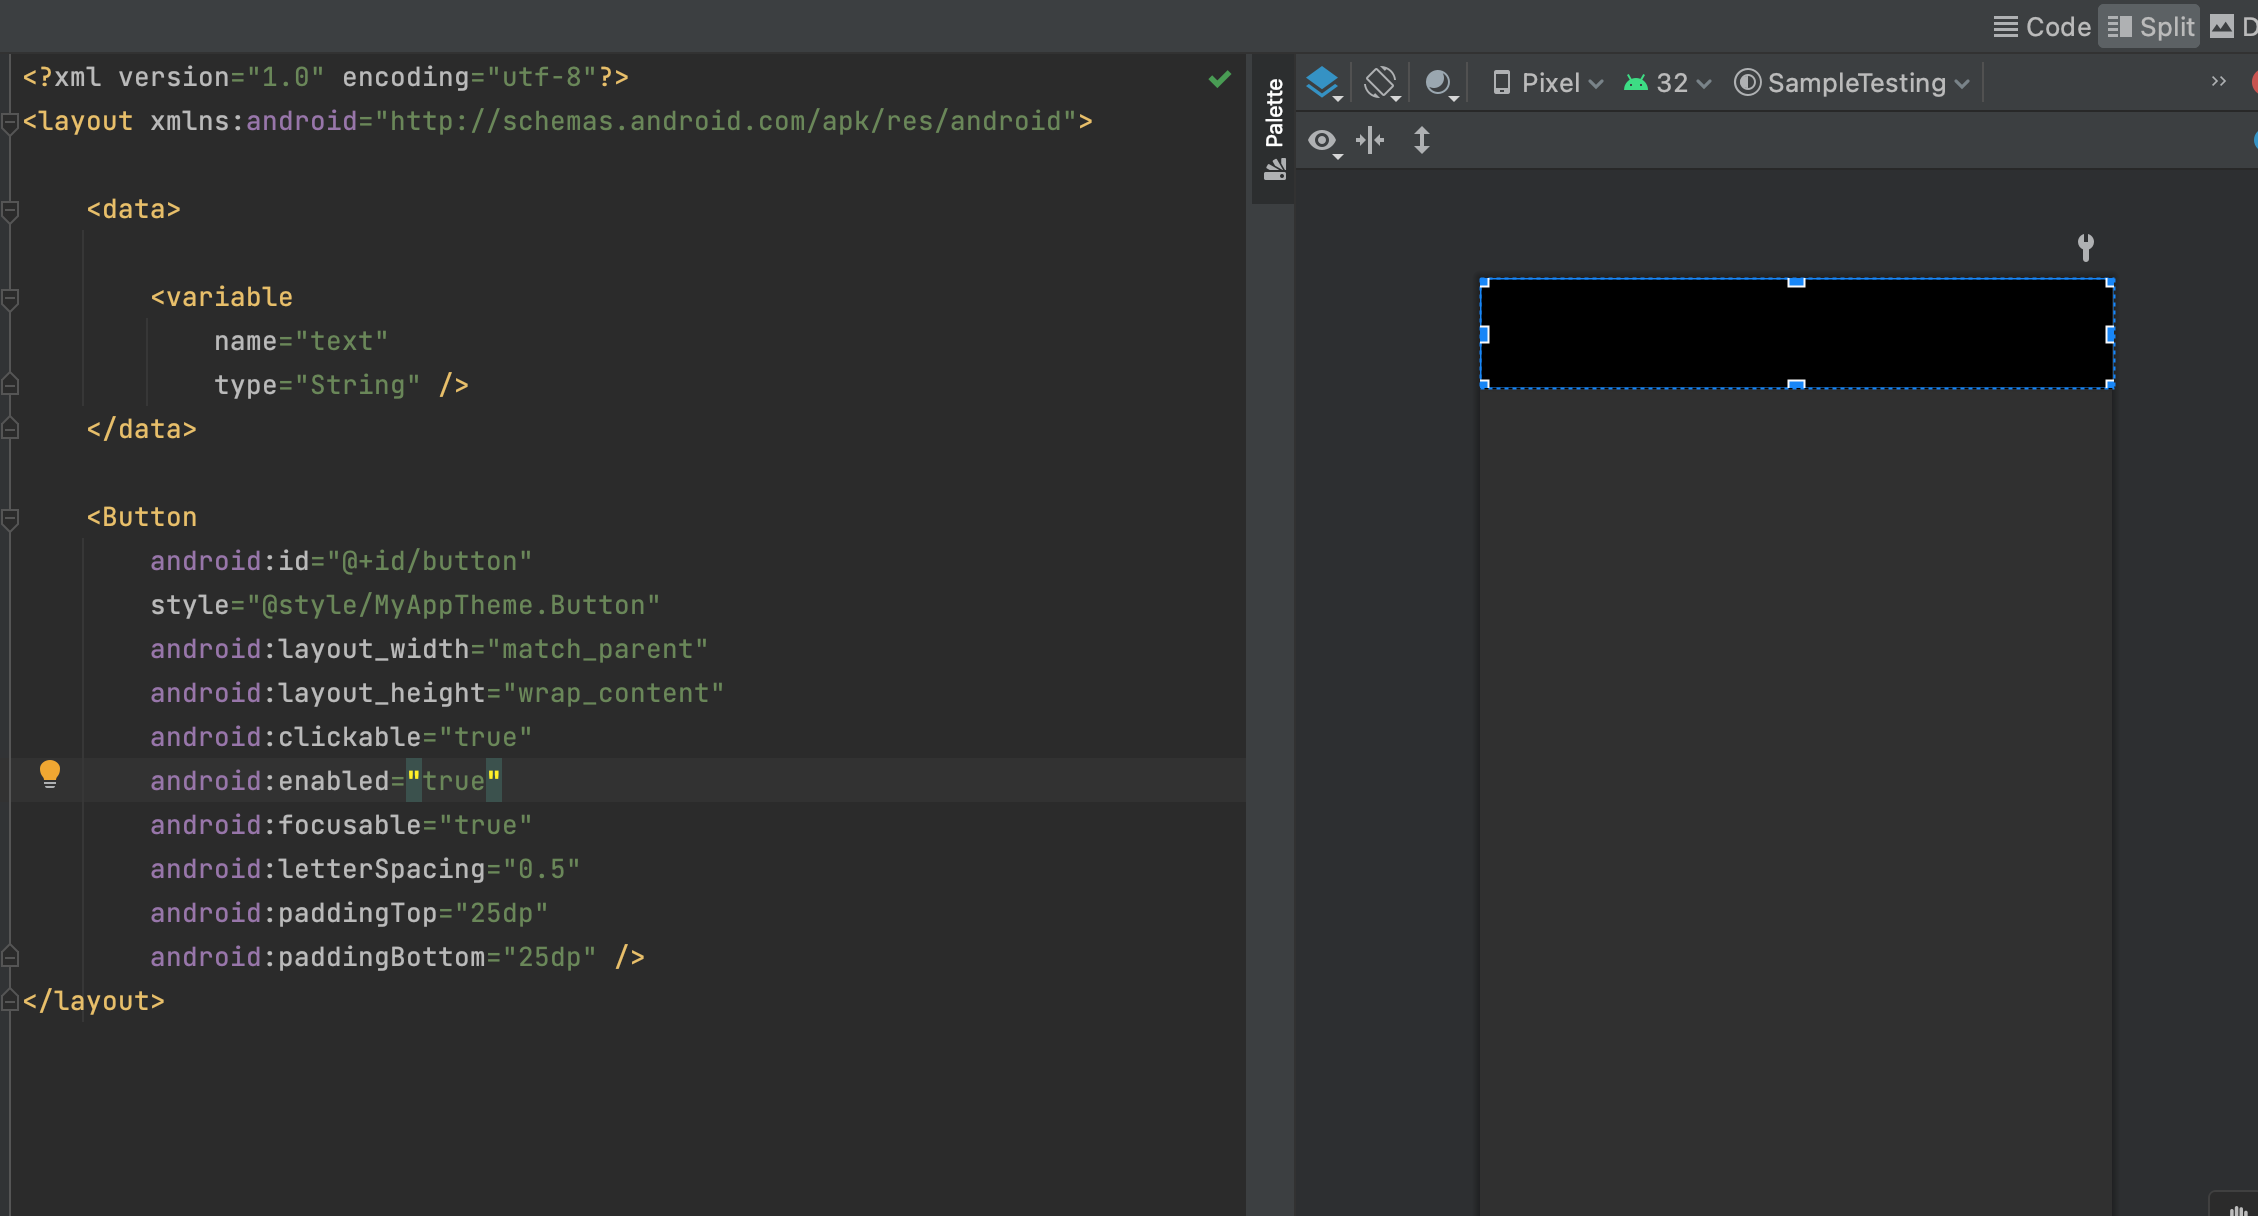The height and width of the screenshot is (1216, 2258).
Task: Click the android:id="@+id/button" line
Action: click(x=341, y=561)
